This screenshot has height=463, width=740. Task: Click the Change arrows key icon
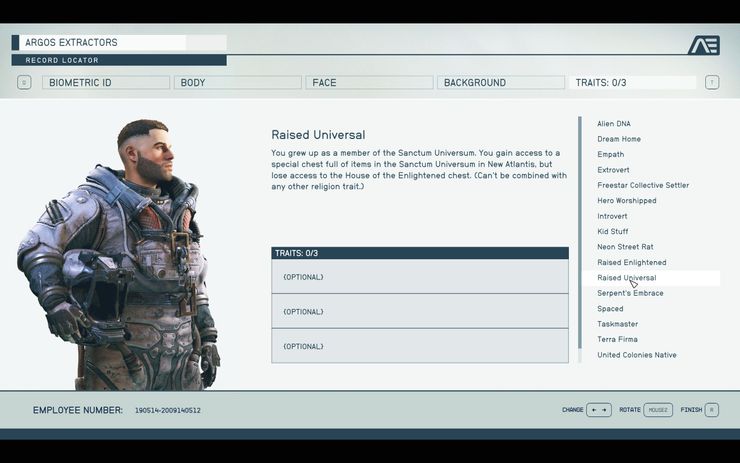[x=599, y=410]
